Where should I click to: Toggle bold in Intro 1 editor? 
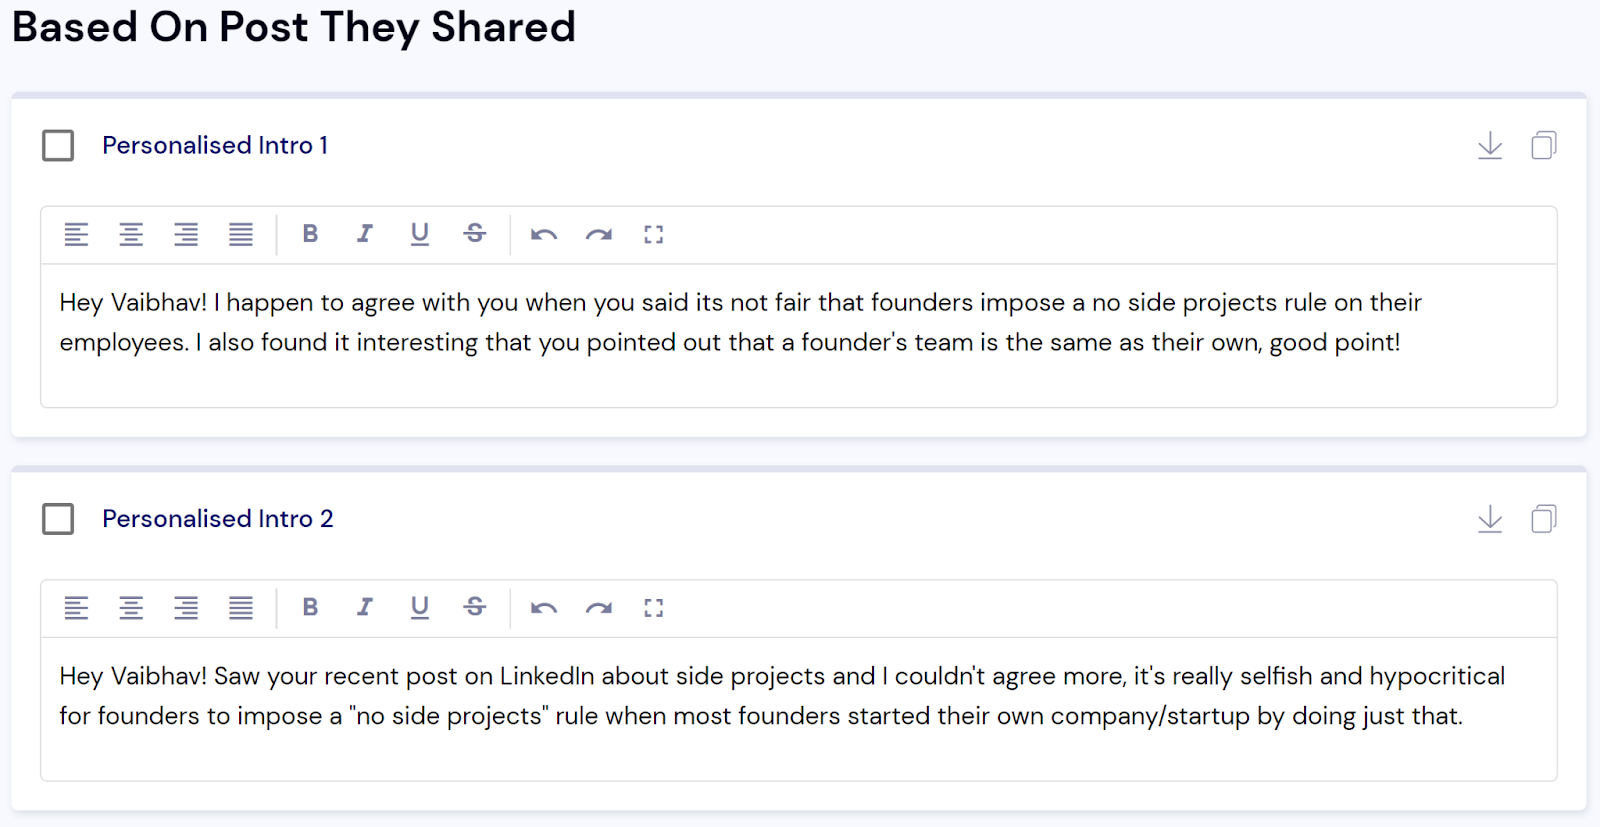[x=310, y=234]
